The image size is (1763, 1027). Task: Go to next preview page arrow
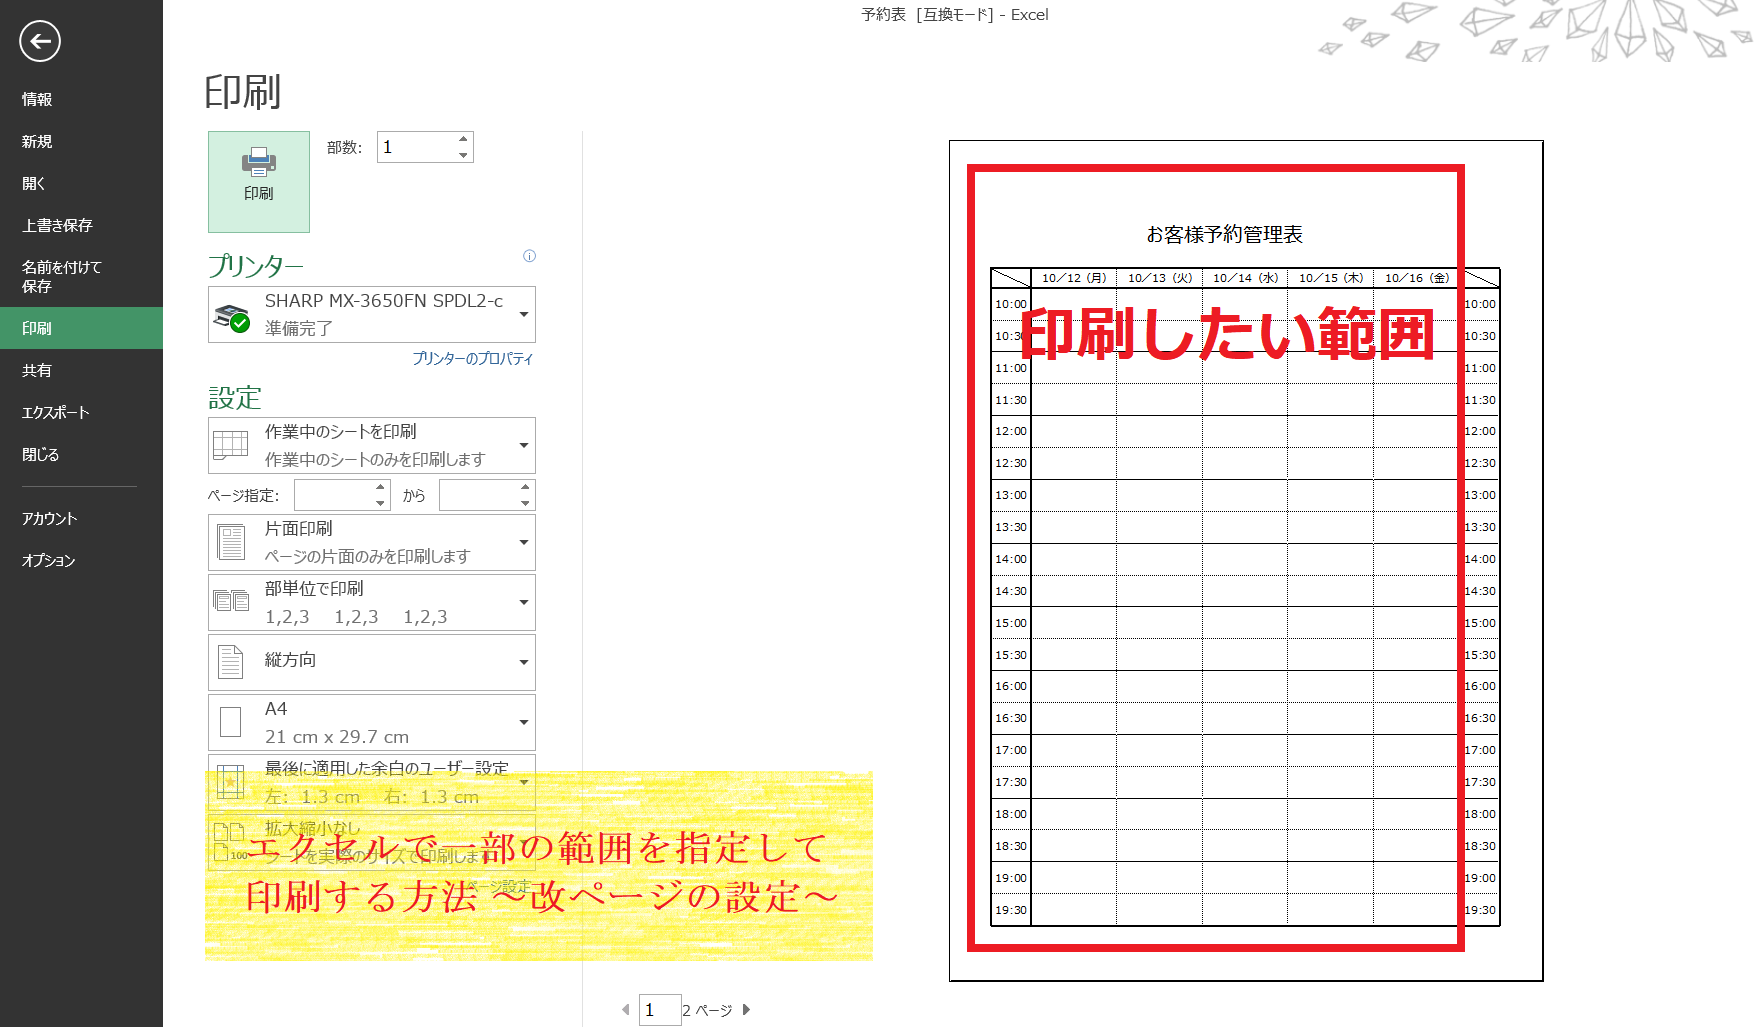(x=746, y=1010)
